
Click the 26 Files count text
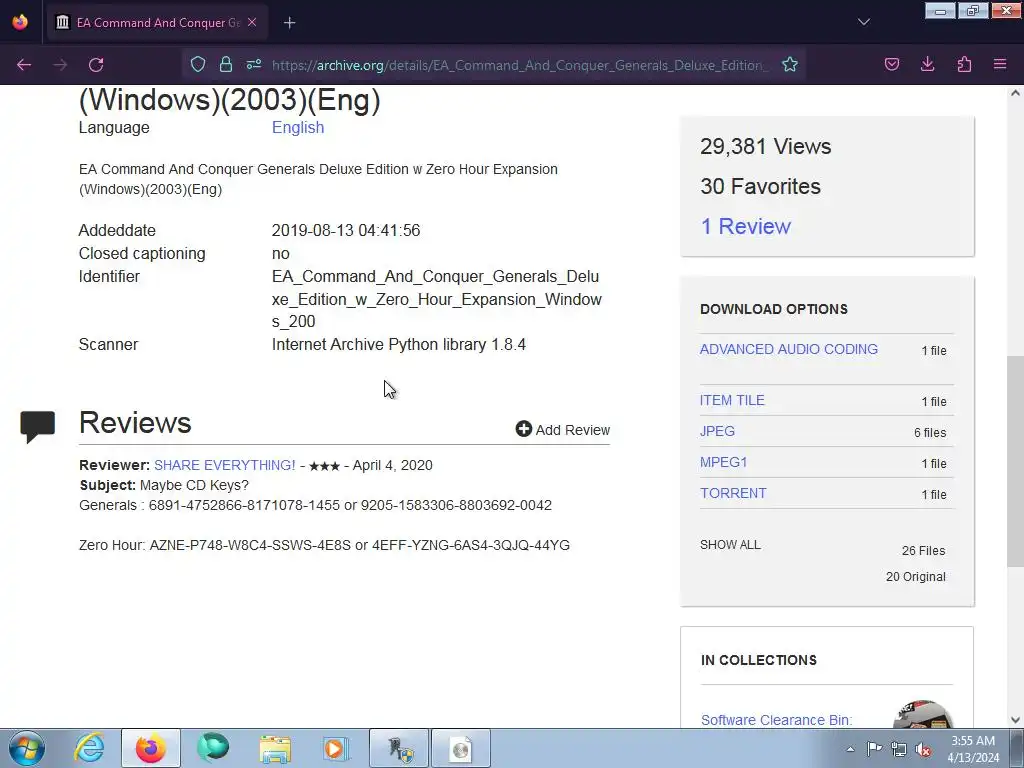[923, 551]
